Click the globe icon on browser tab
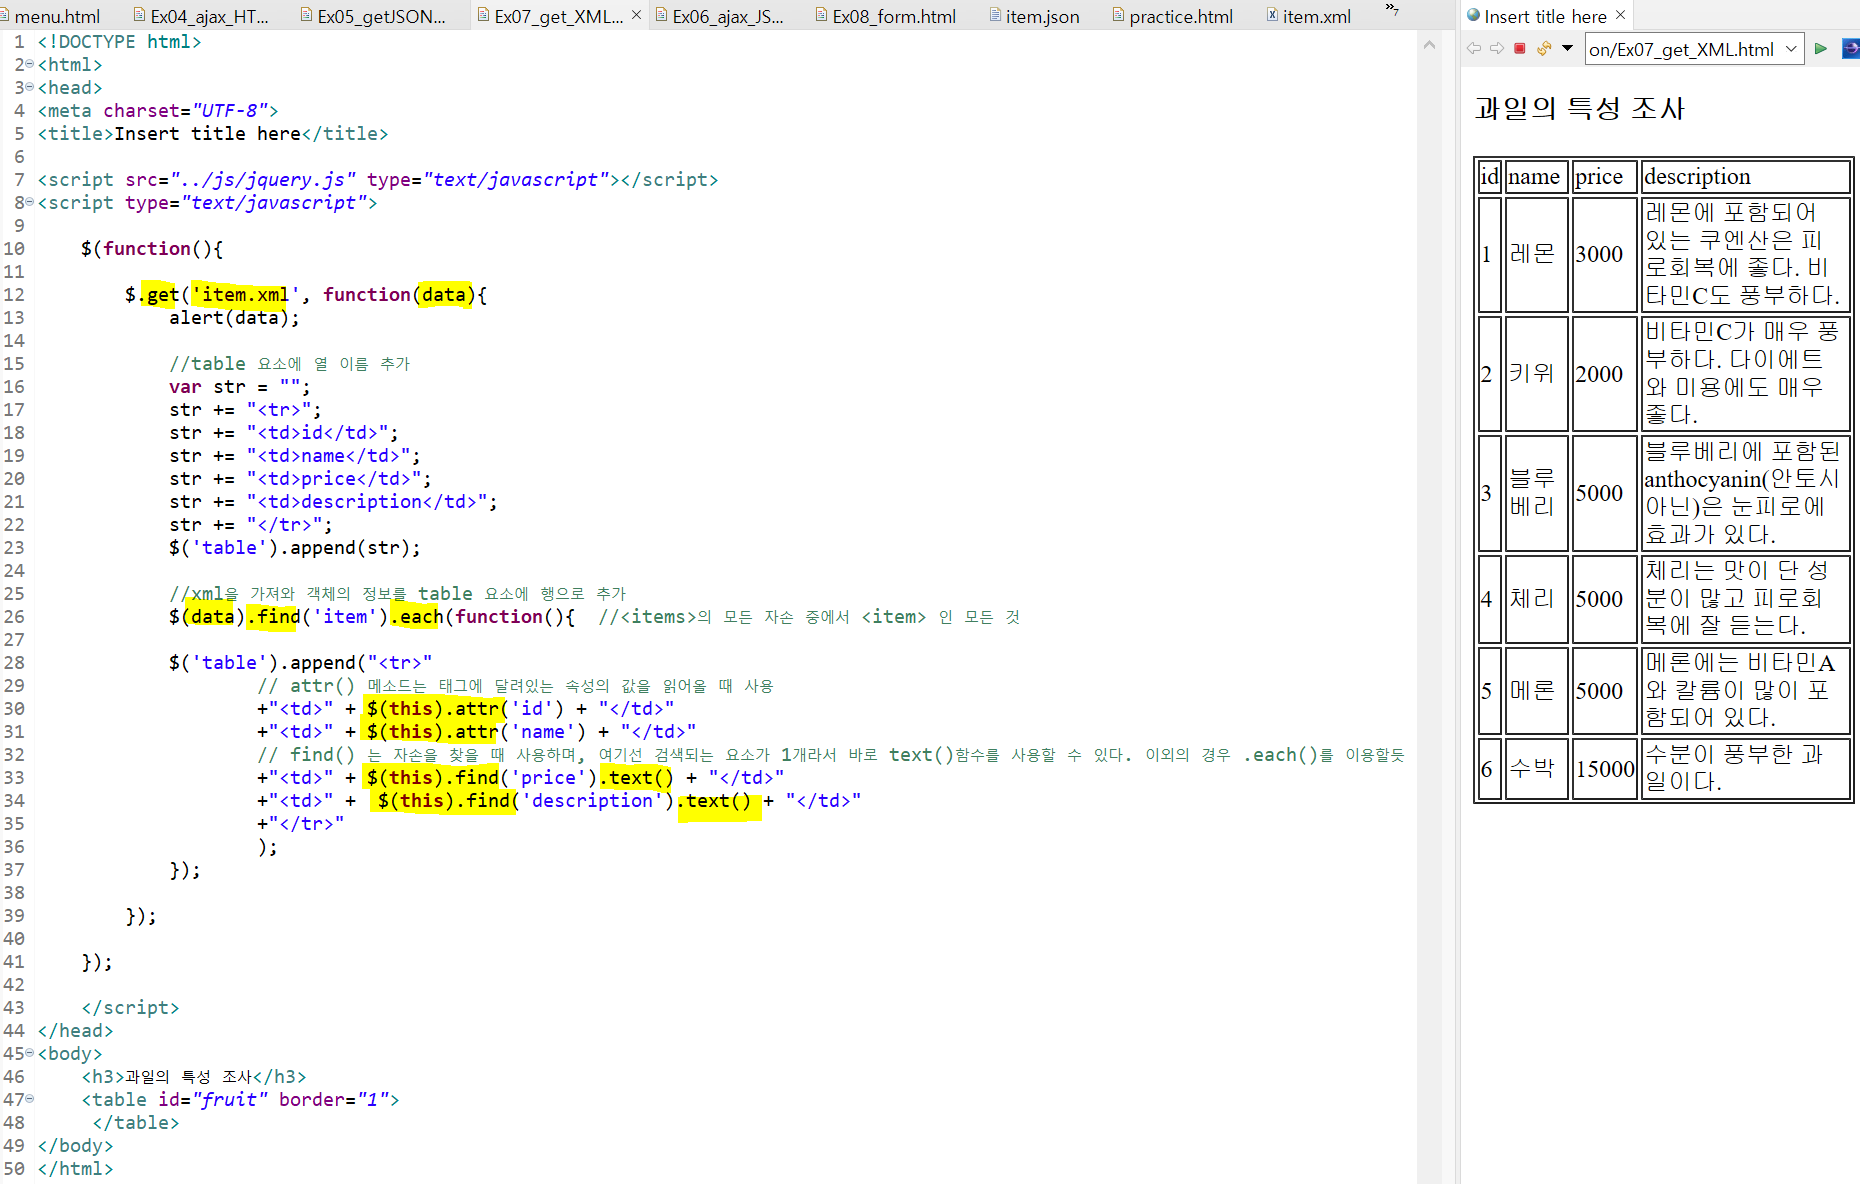Image resolution: width=1860 pixels, height=1184 pixels. (x=1473, y=15)
